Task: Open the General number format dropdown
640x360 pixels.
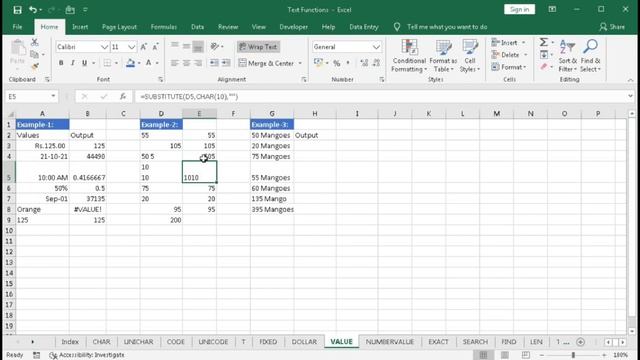Action: pyautogui.click(x=376, y=47)
